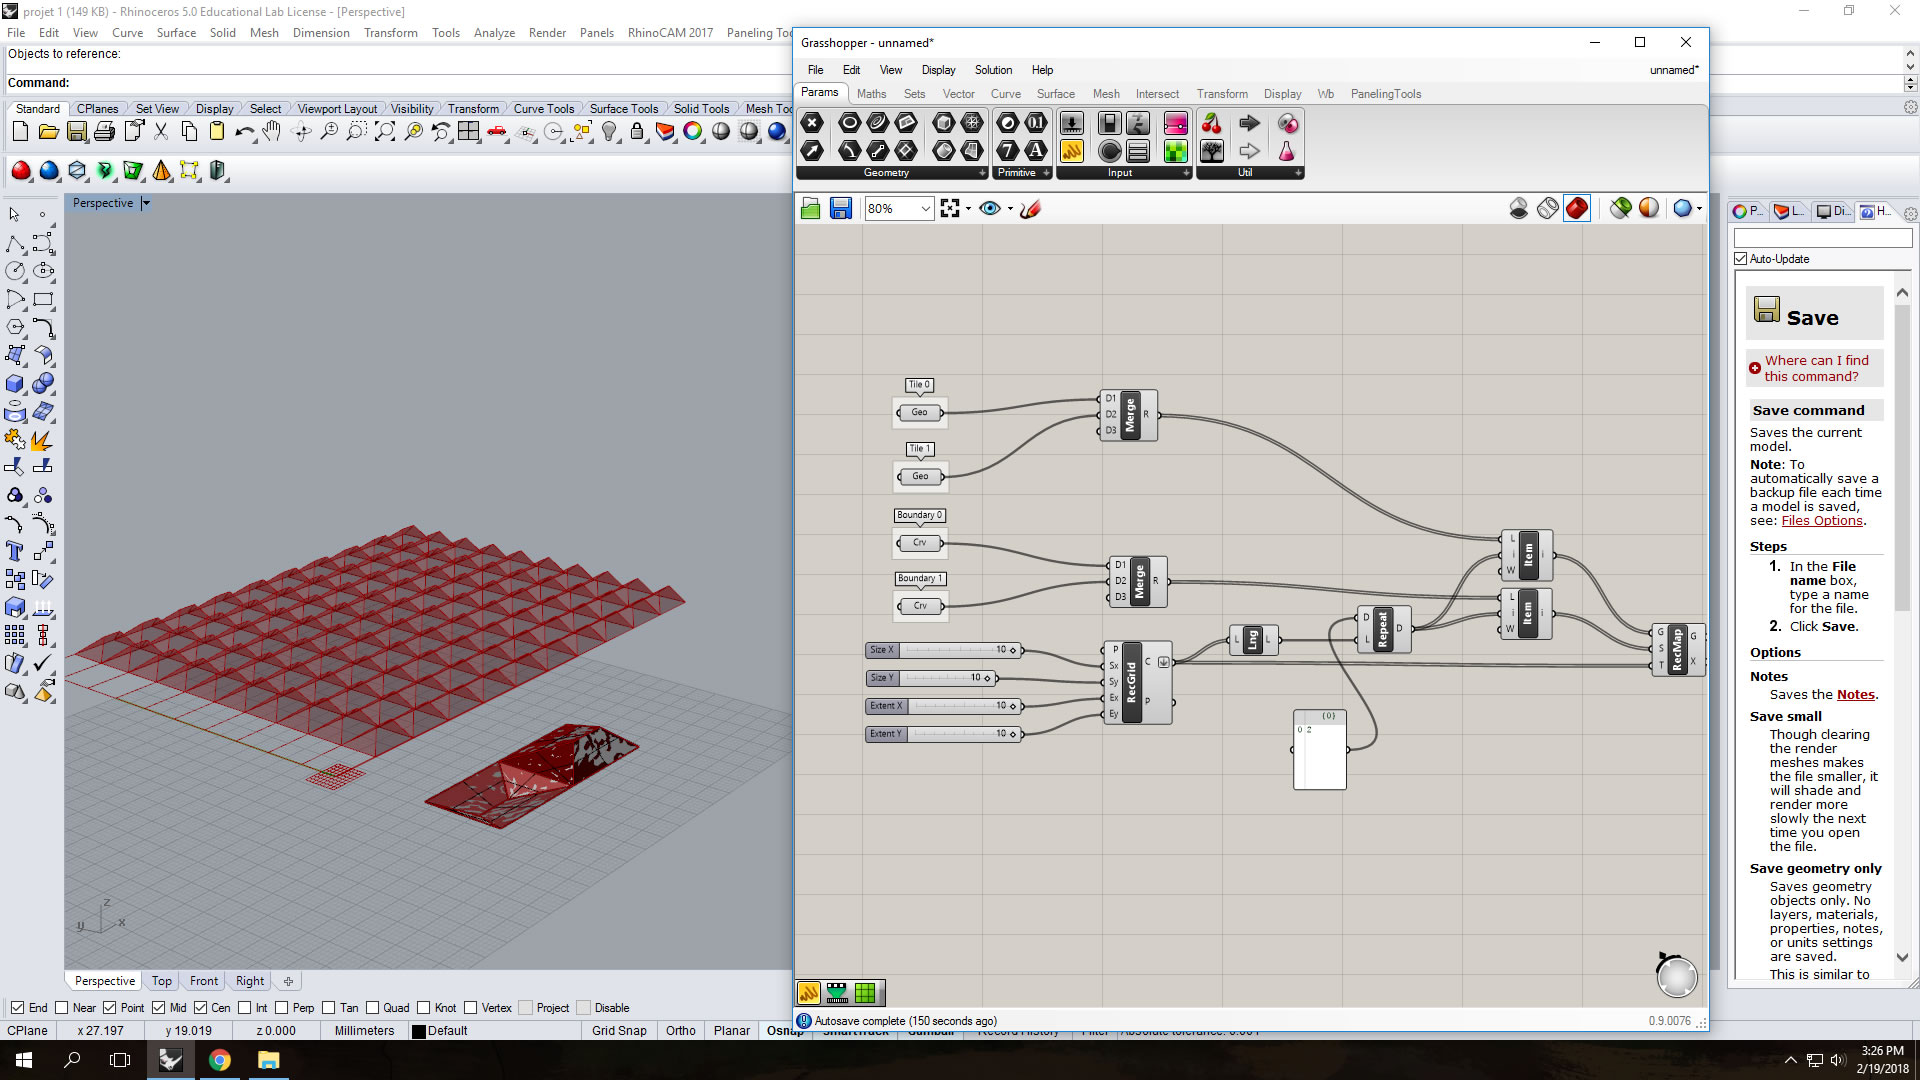Open Chrome from the Windows taskbar
The height and width of the screenshot is (1080, 1920).
pyautogui.click(x=220, y=1060)
